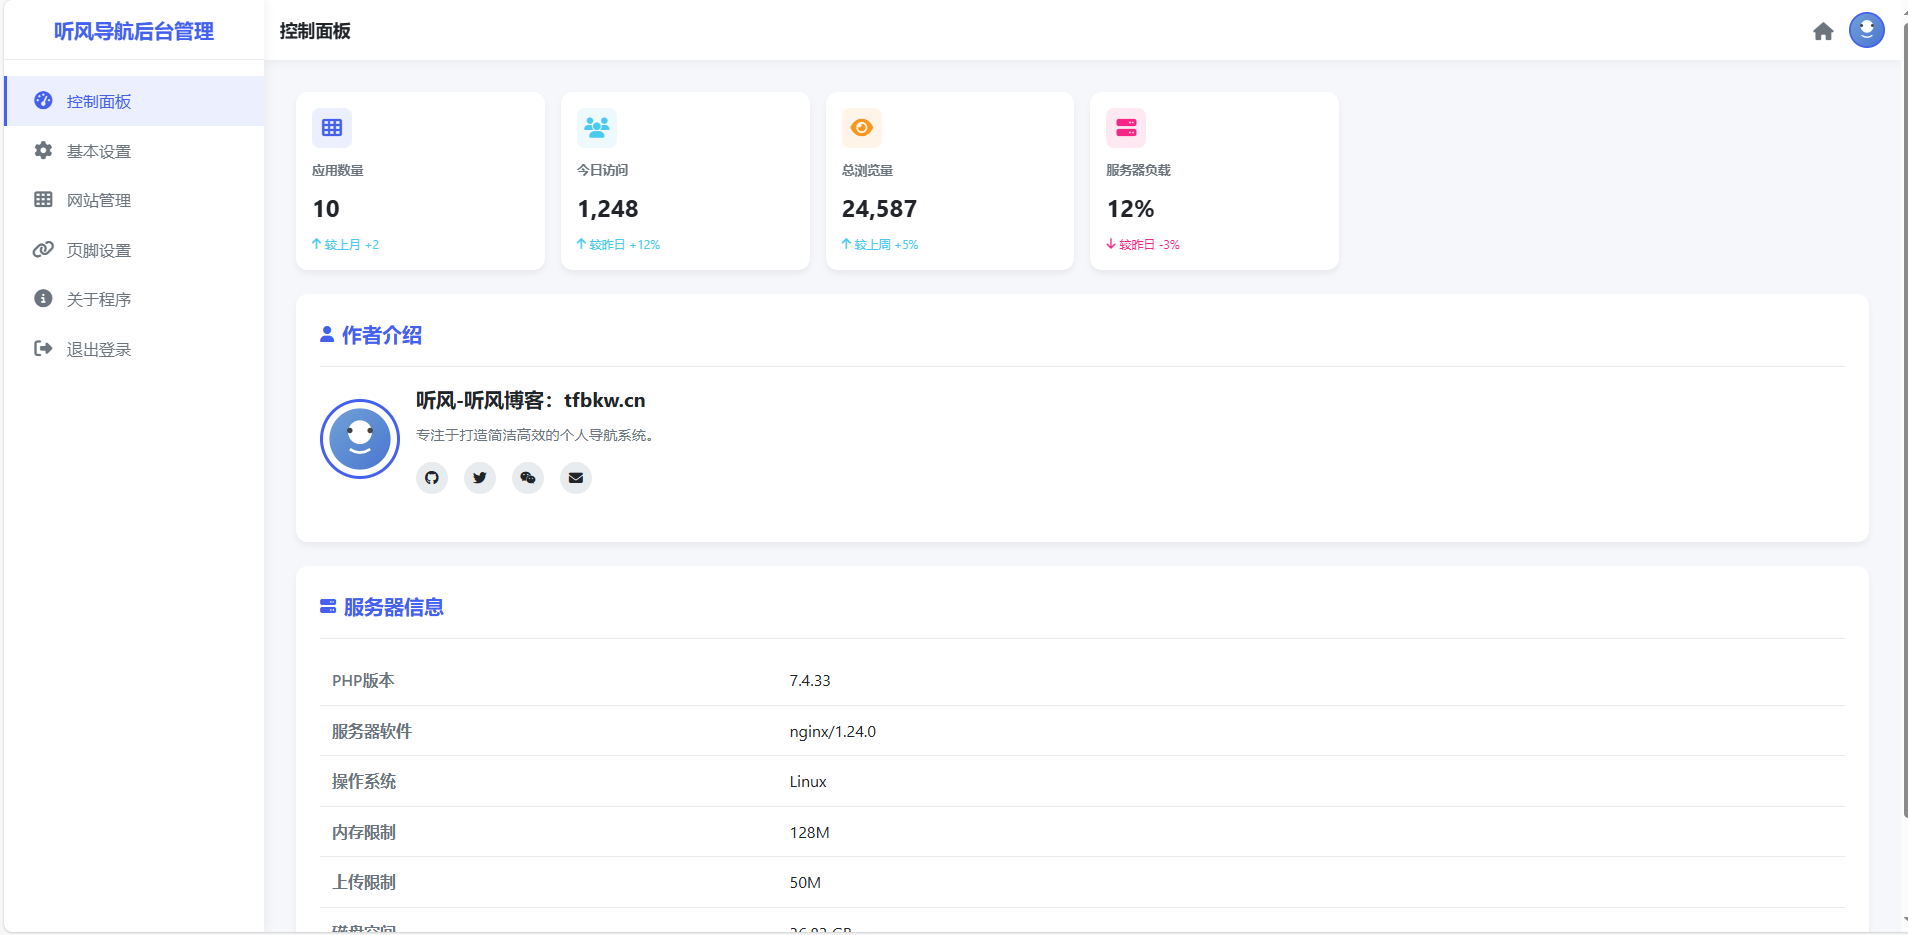This screenshot has height=935, width=1908.
Task: Click the home icon in top bar
Action: tap(1823, 31)
